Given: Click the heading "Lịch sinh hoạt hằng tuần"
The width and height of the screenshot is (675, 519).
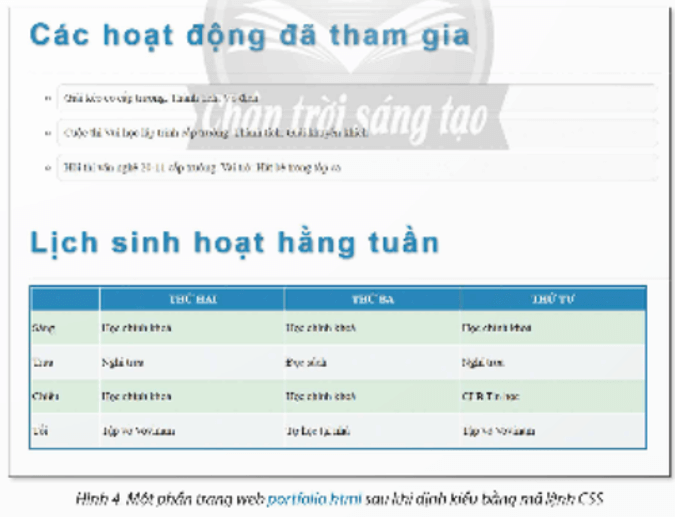Looking at the screenshot, I should 232,243.
